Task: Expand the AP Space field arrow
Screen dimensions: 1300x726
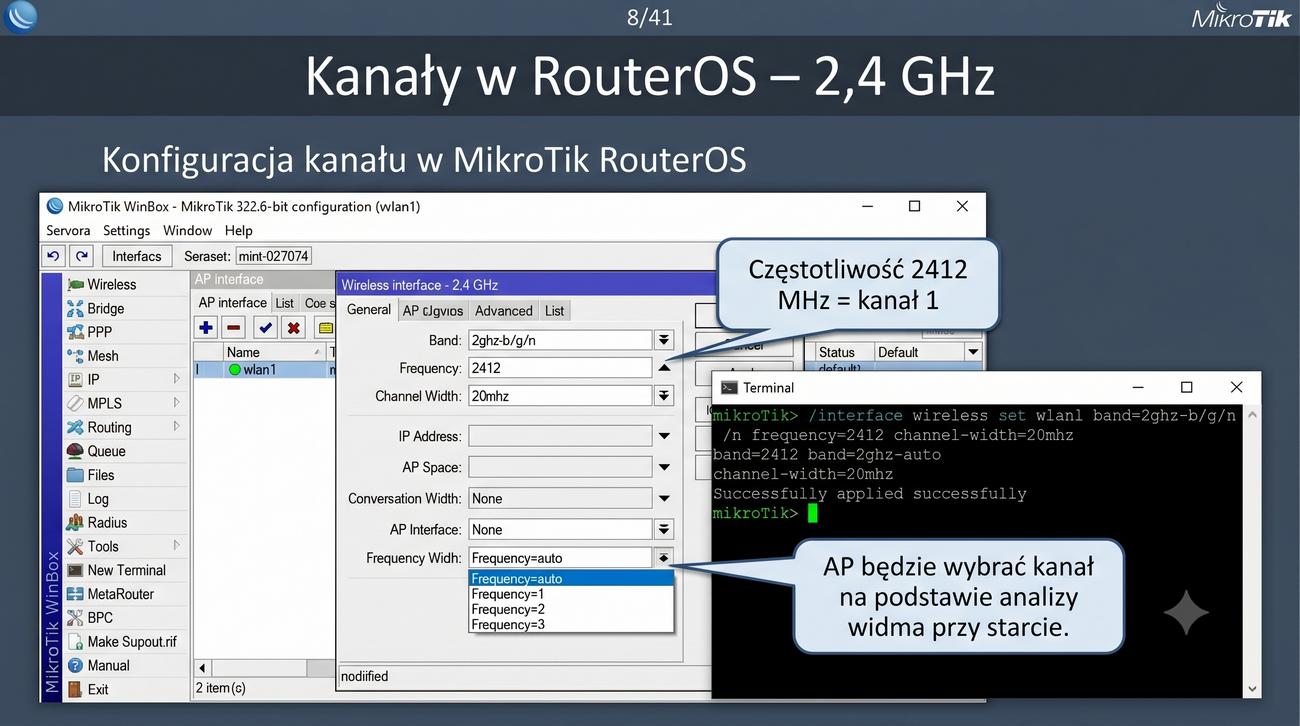Action: pos(664,467)
